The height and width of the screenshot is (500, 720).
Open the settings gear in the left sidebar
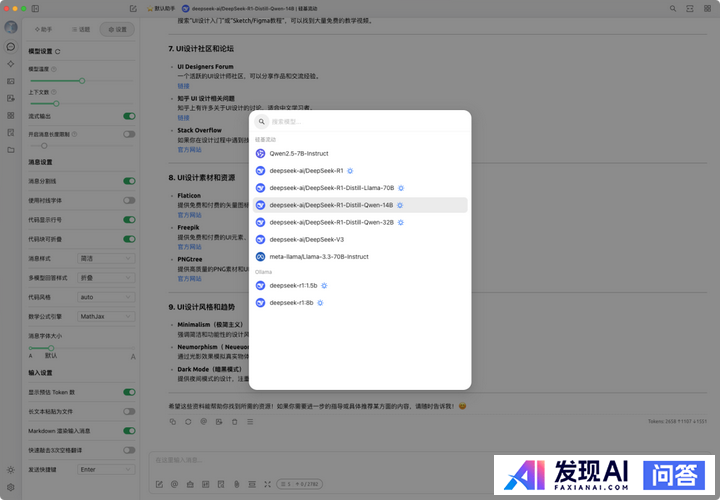10,485
